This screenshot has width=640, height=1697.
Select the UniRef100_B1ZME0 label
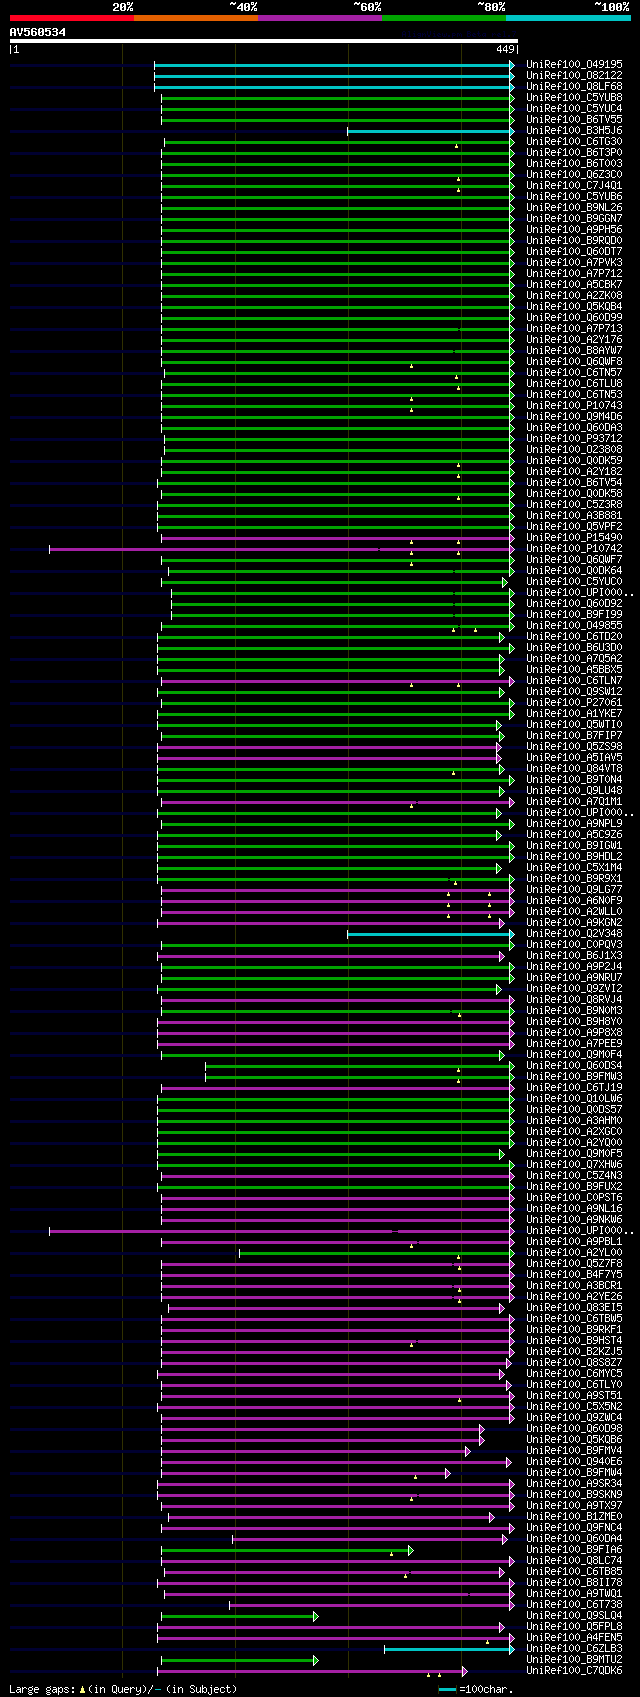pyautogui.click(x=574, y=1516)
